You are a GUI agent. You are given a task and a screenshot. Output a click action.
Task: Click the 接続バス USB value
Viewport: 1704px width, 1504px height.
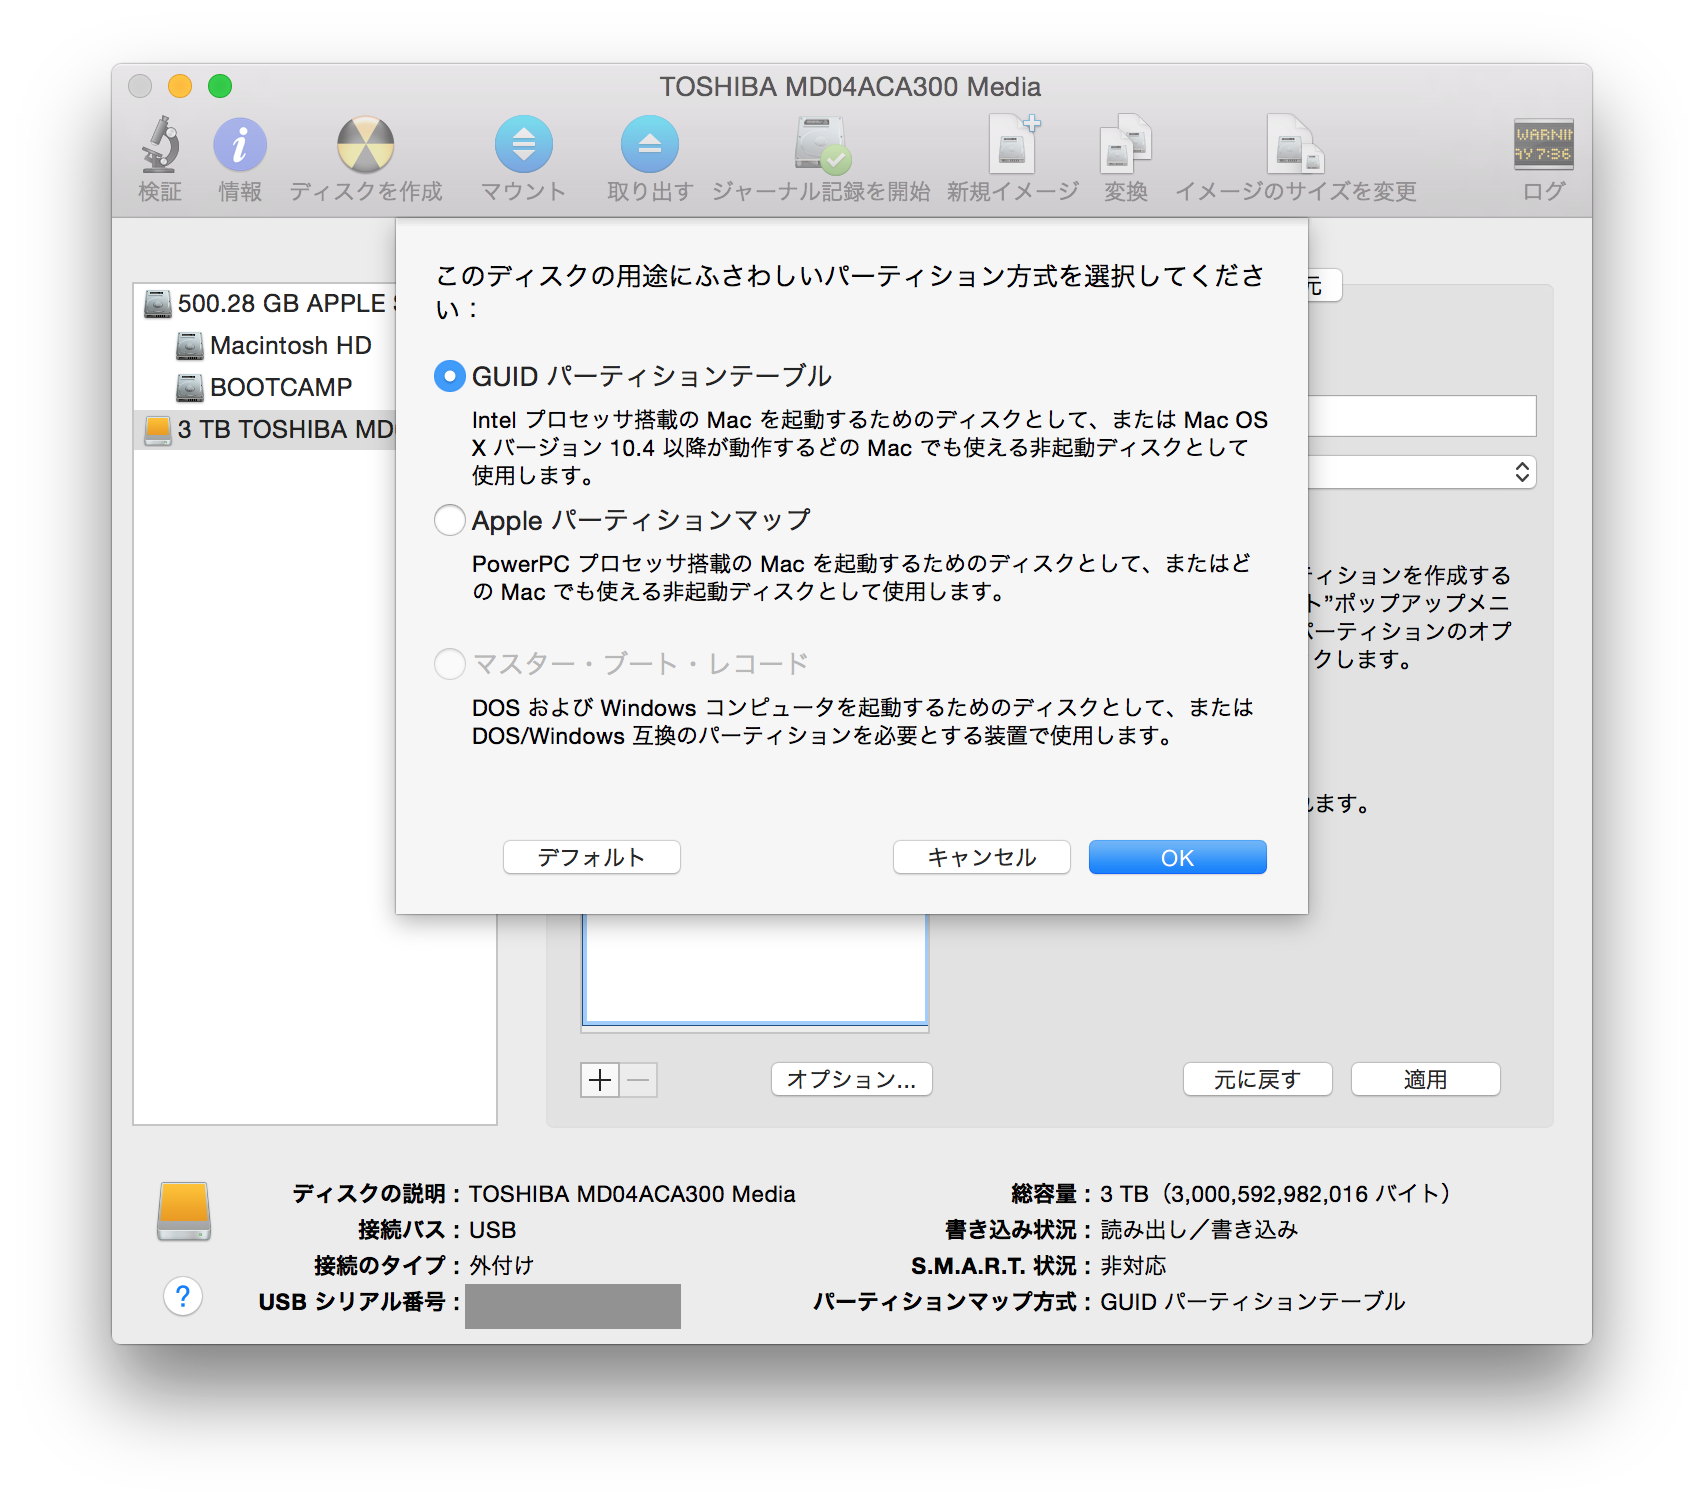point(493,1230)
